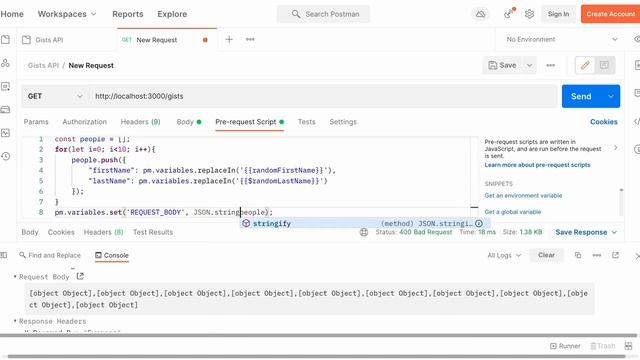Collapse the pre-request scripts help panel chevron
The width and height of the screenshot is (640, 360).
coord(616,148)
